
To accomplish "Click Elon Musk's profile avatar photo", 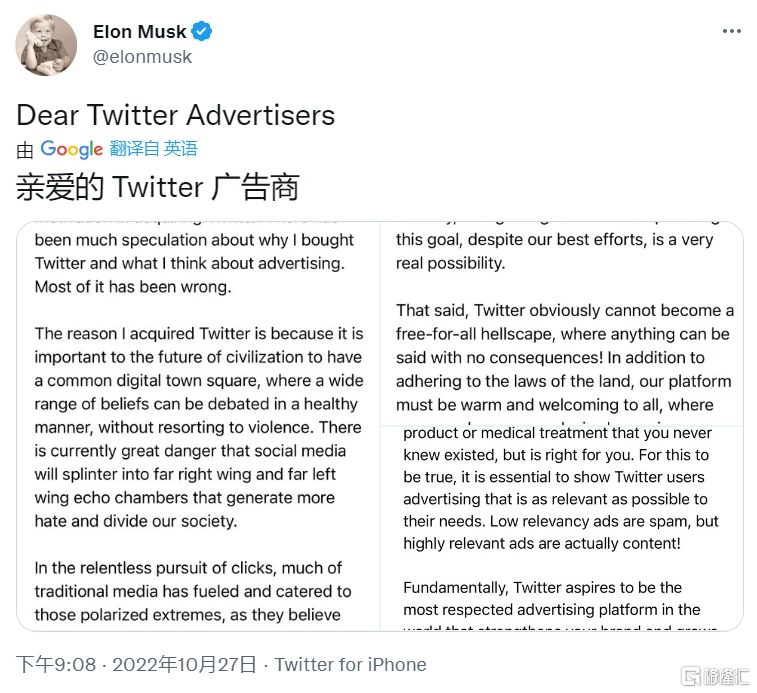I will click(x=47, y=45).
